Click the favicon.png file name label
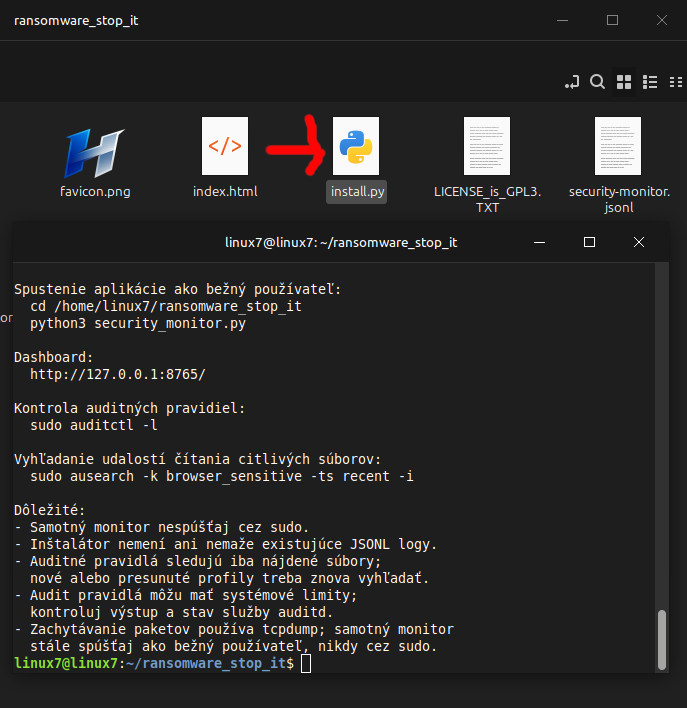 (95, 191)
